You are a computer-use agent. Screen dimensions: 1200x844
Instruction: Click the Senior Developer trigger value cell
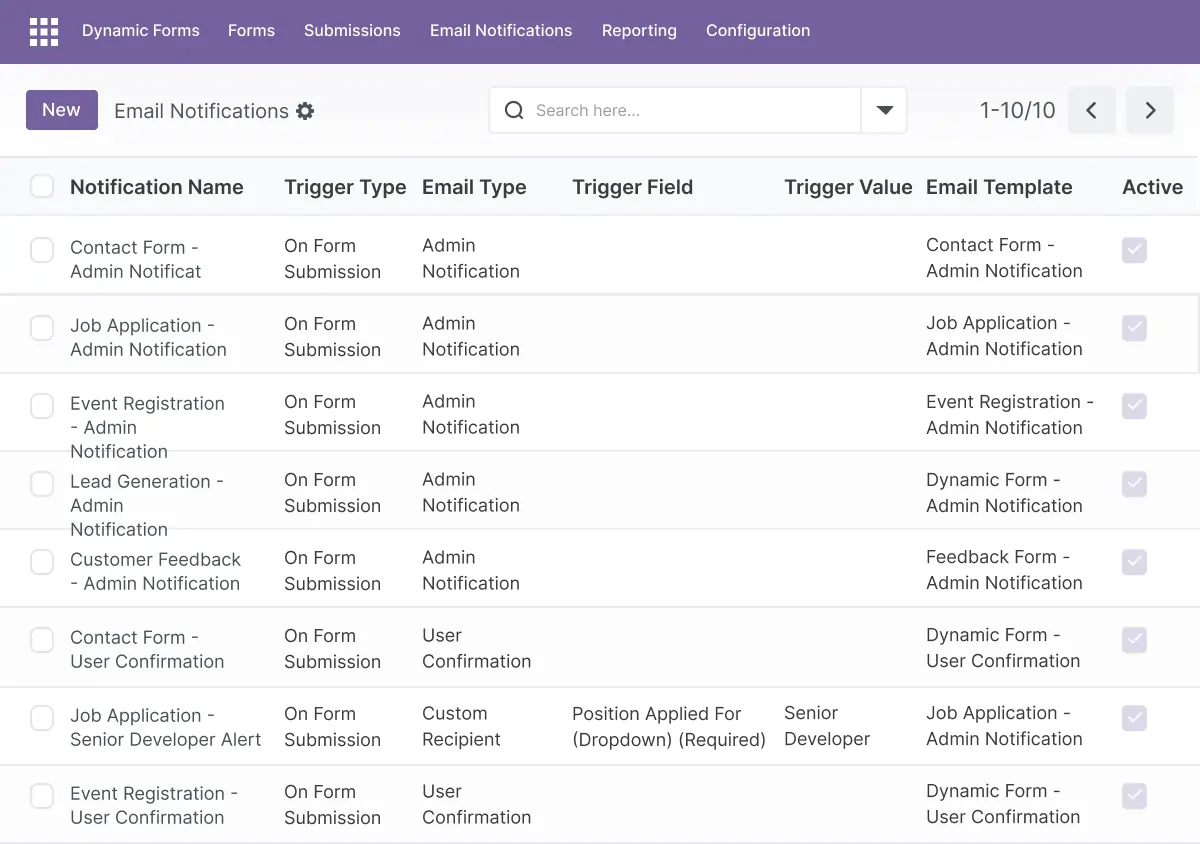point(827,726)
